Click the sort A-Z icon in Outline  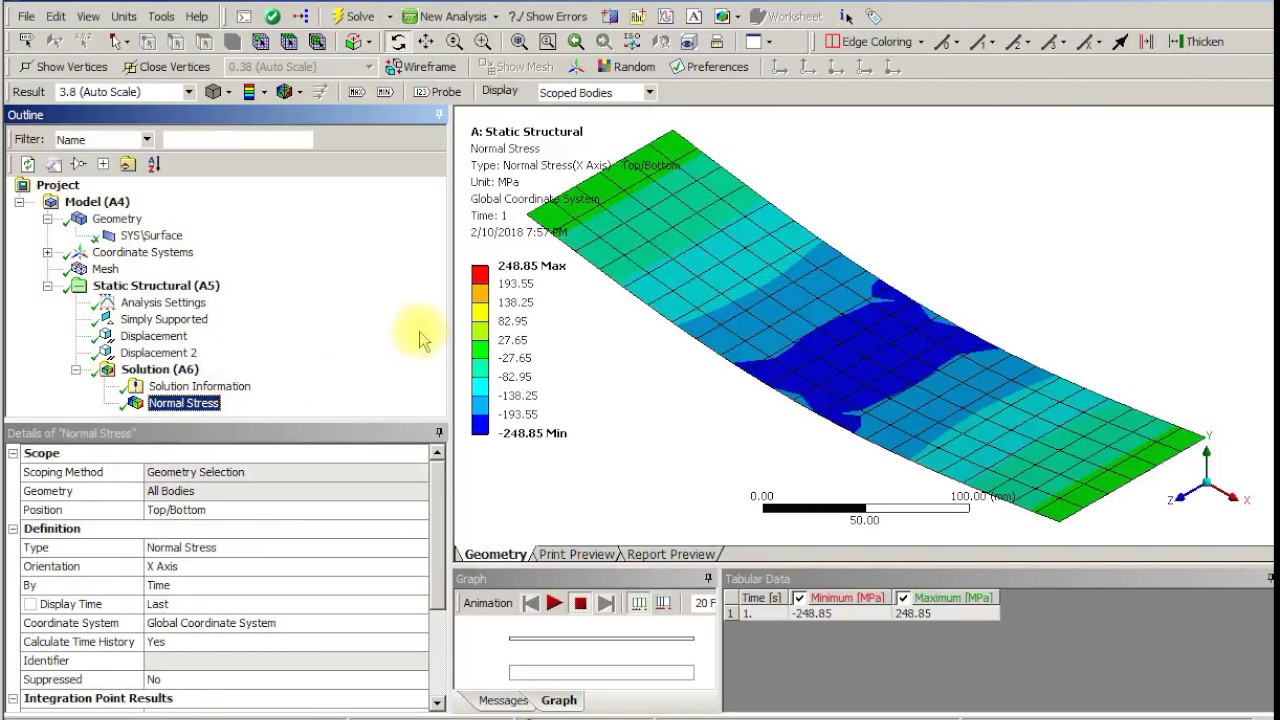(x=153, y=164)
